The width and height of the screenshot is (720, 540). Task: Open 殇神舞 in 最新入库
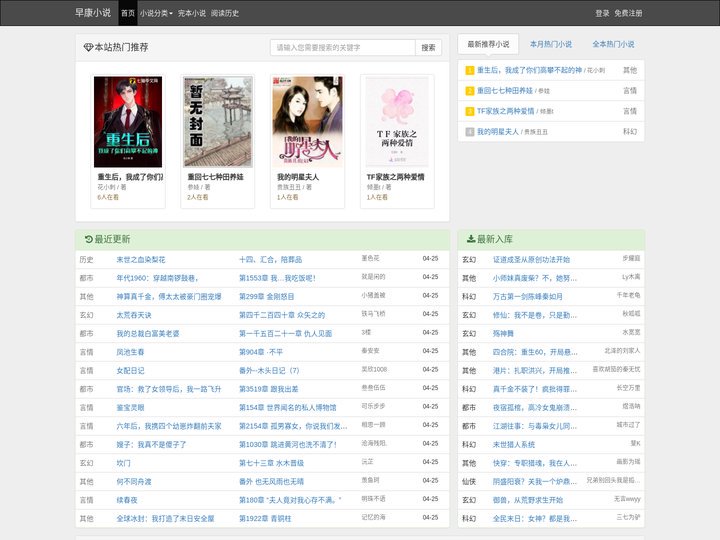point(503,334)
